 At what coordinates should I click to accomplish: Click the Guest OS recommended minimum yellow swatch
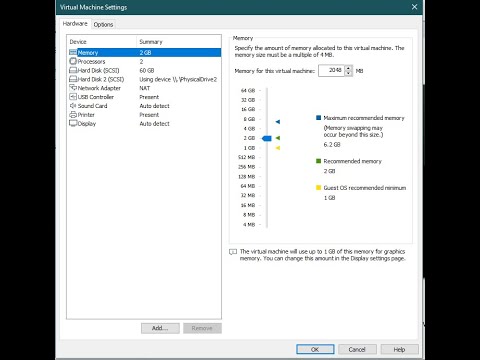tap(318, 188)
